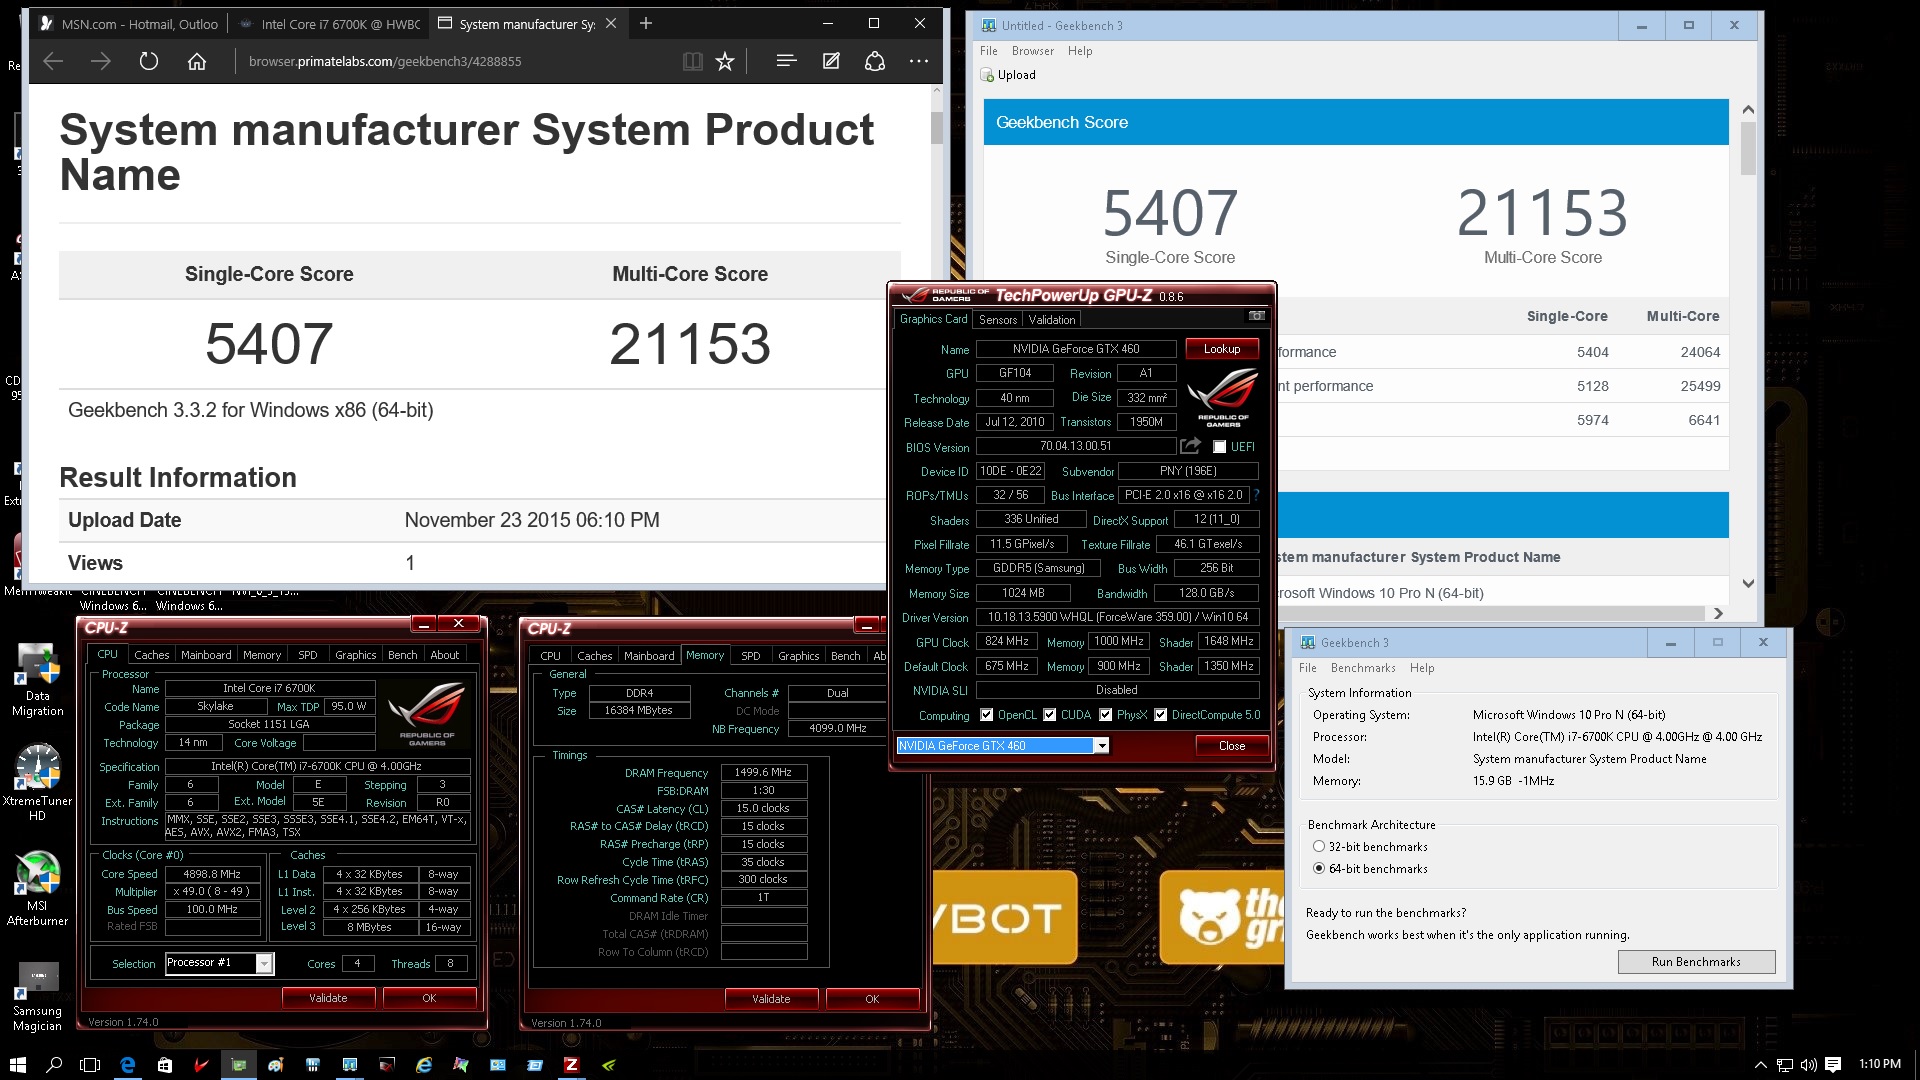The height and width of the screenshot is (1080, 1920).
Task: Click OK in right CPU-Z Memory window
Action: [872, 999]
